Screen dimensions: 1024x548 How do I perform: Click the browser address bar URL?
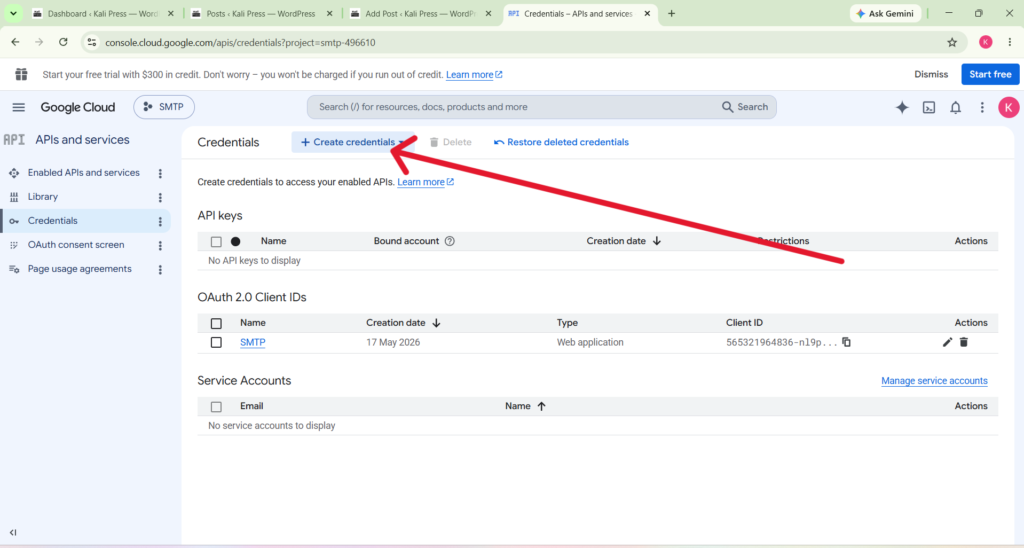coord(240,42)
